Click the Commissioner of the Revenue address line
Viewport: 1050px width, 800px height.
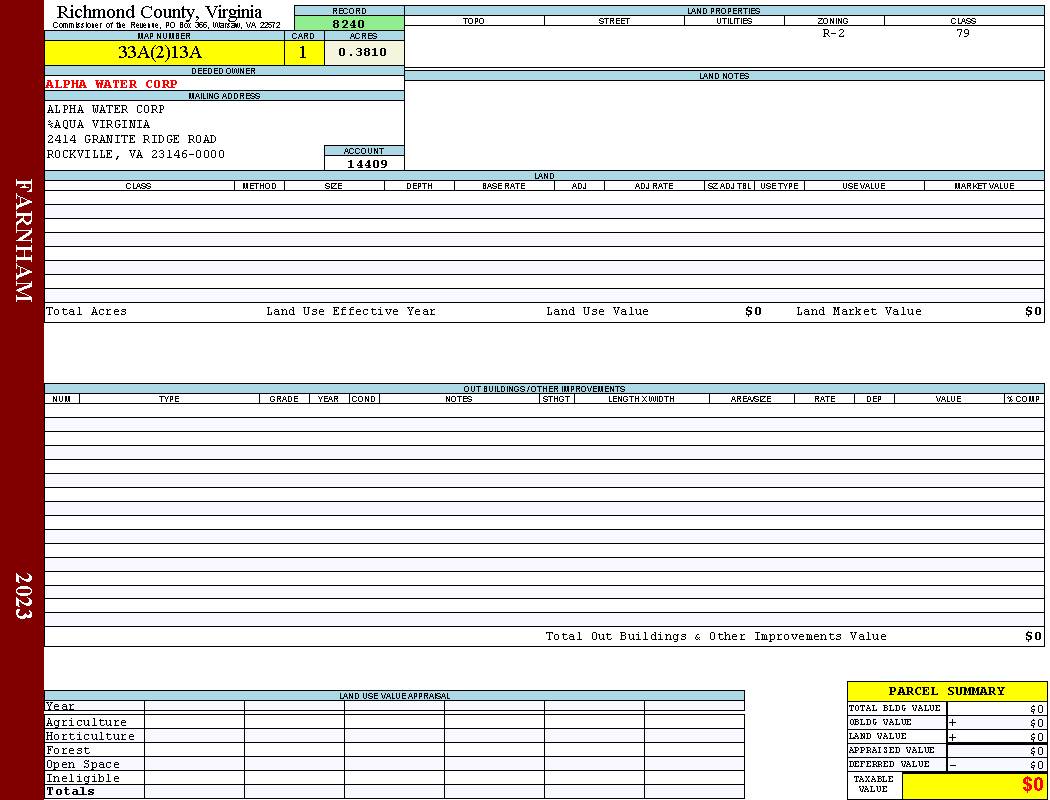(x=166, y=25)
